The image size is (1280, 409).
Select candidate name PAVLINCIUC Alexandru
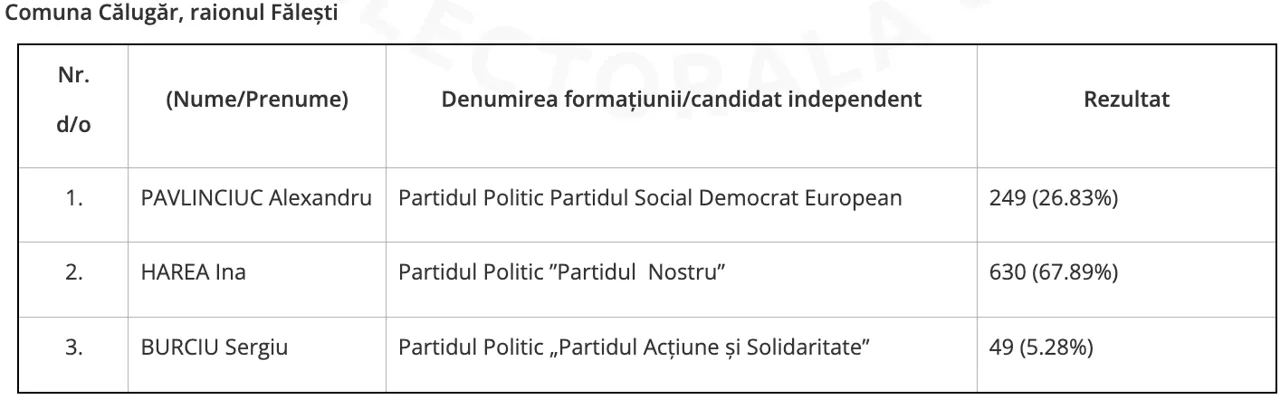(256, 199)
